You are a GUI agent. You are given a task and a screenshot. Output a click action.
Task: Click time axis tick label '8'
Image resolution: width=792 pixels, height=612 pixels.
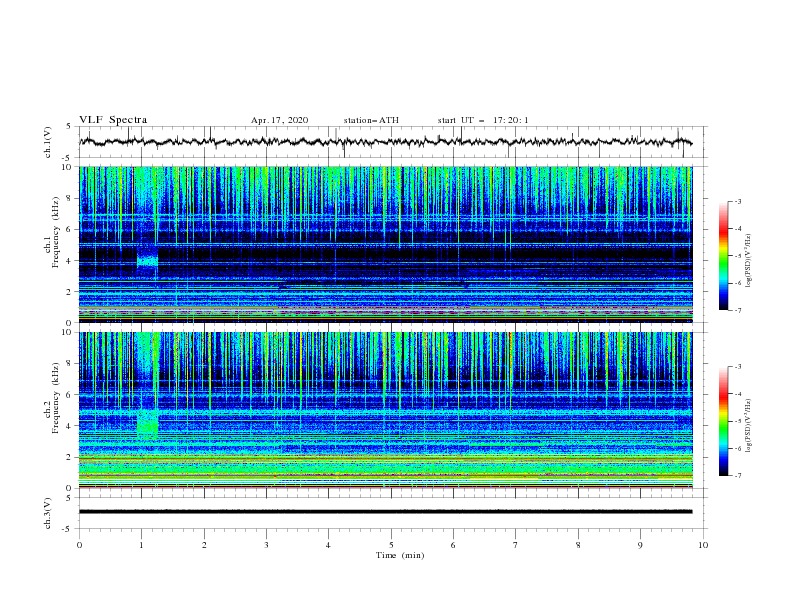(x=578, y=545)
